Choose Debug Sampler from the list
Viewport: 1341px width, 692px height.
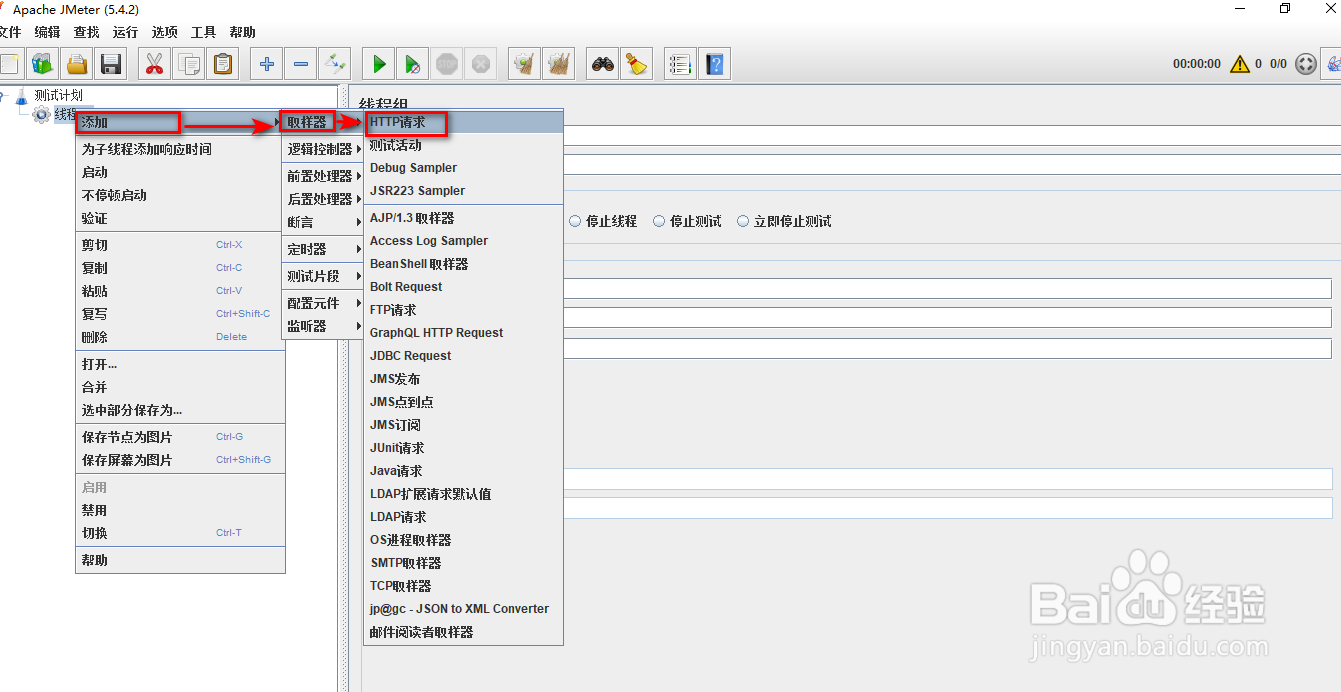[464, 168]
